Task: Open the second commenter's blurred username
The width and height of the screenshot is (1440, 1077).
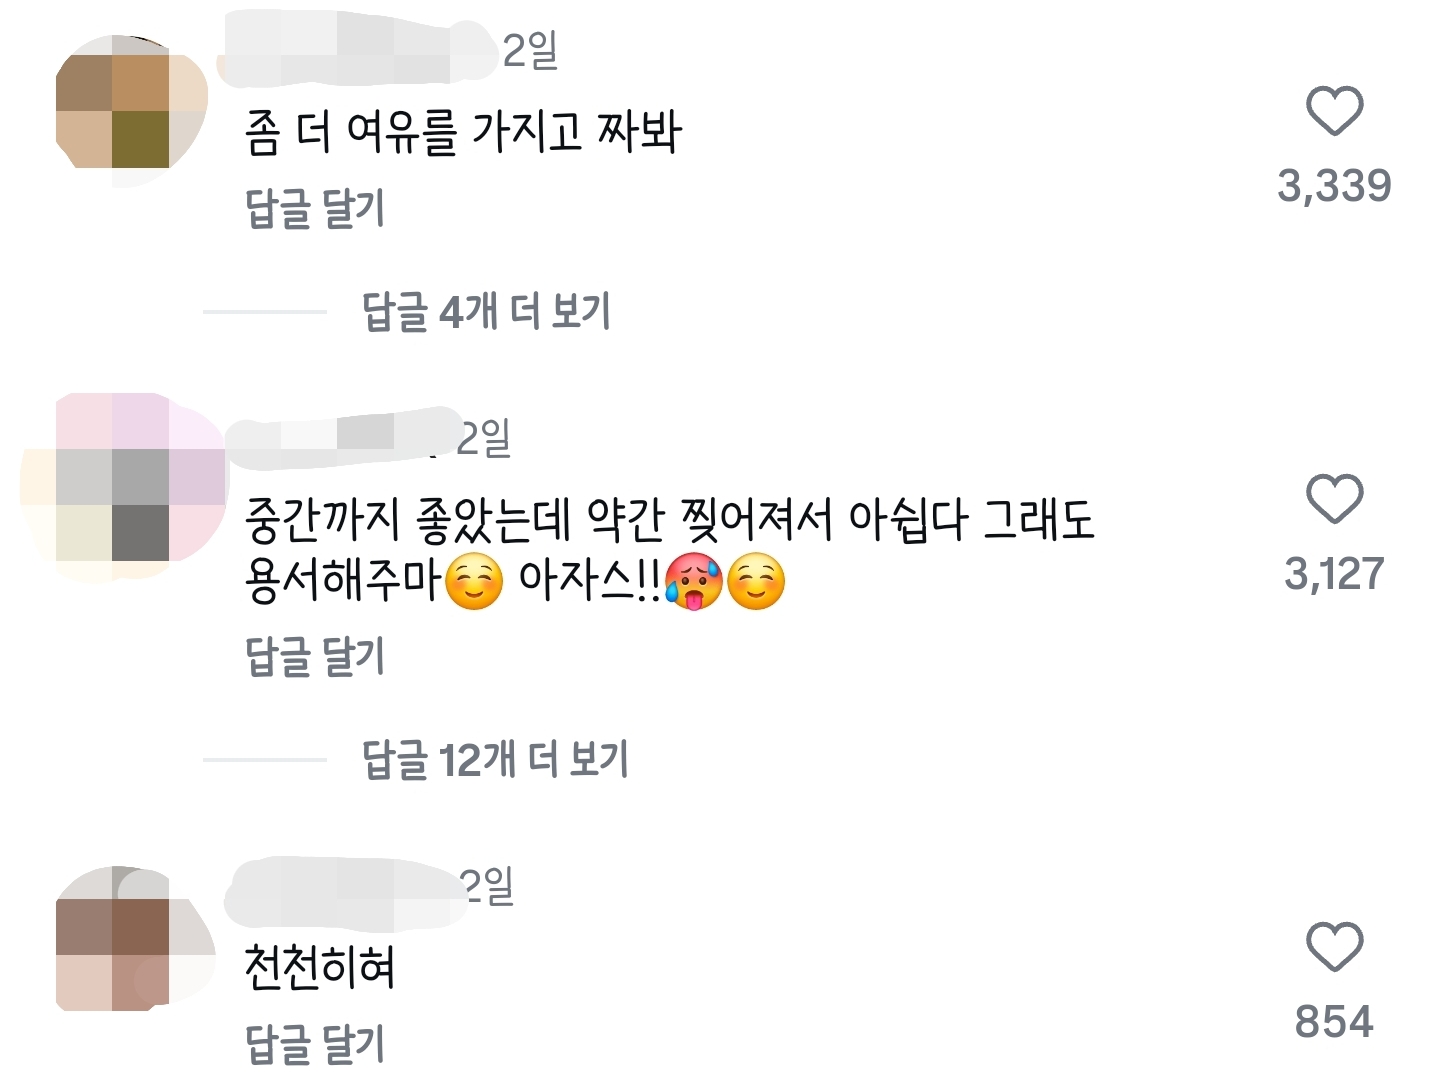Action: tap(338, 437)
